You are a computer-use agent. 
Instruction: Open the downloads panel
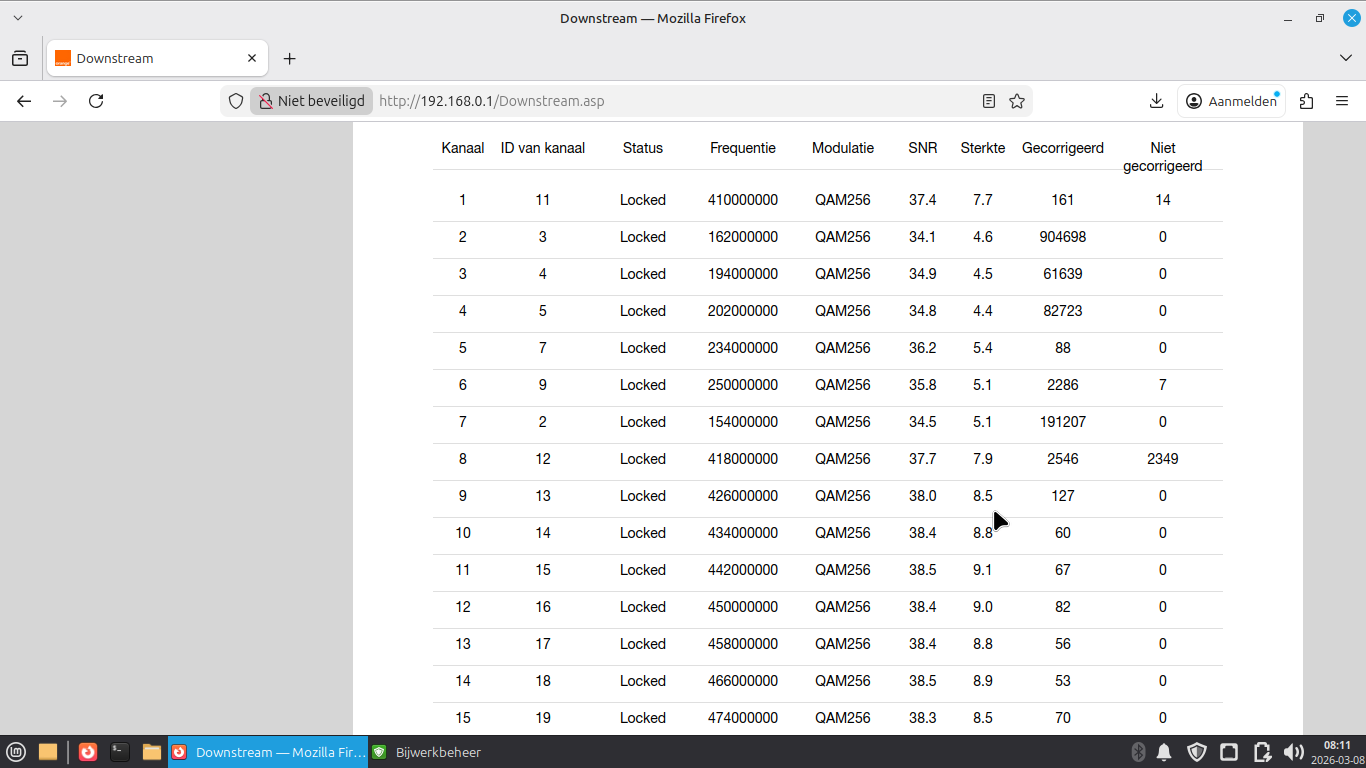click(1156, 101)
